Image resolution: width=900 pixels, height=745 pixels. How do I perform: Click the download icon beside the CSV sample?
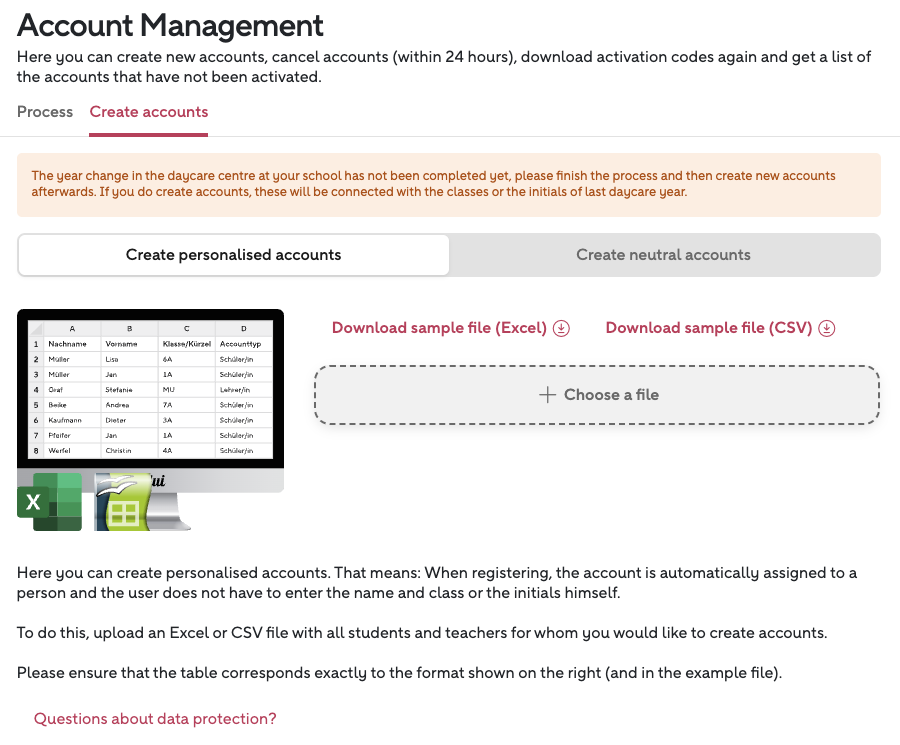click(x=827, y=328)
